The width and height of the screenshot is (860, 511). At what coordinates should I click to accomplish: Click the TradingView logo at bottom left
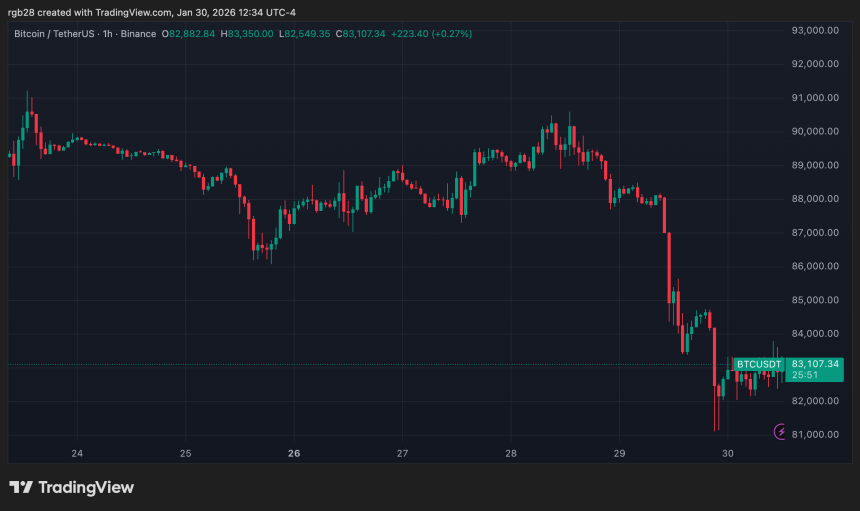tap(71, 487)
